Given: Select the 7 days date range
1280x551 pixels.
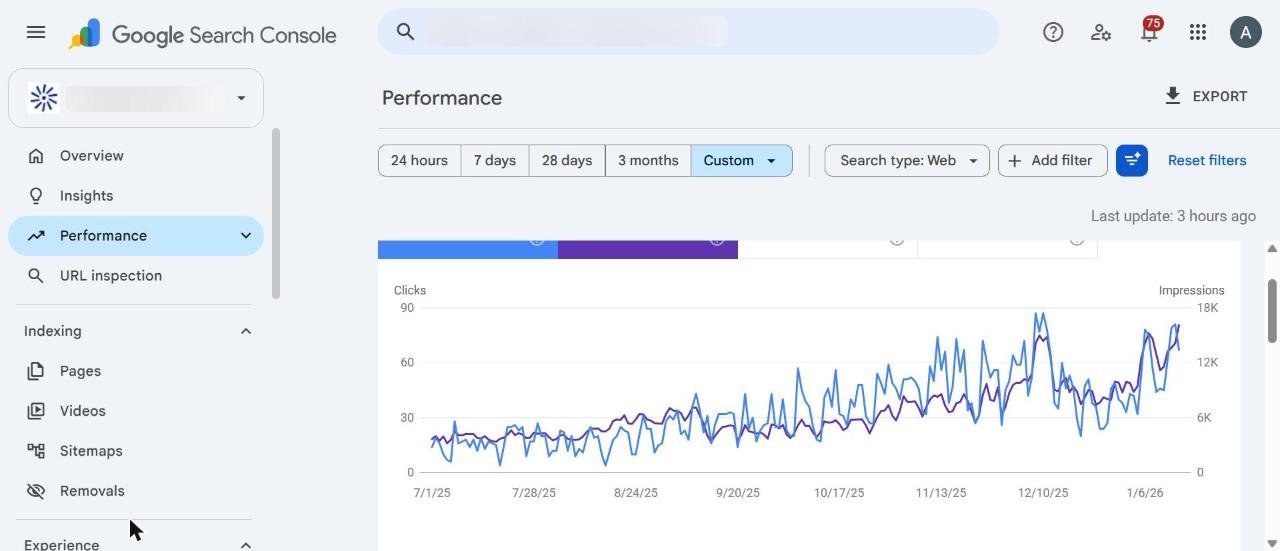Looking at the screenshot, I should pyautogui.click(x=495, y=160).
